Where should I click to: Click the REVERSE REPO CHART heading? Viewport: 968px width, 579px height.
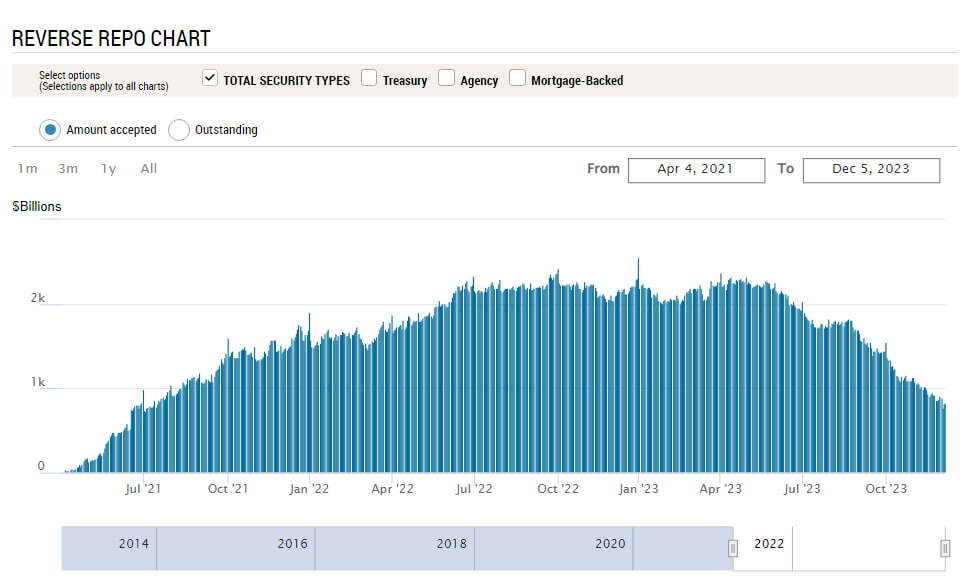pos(111,38)
